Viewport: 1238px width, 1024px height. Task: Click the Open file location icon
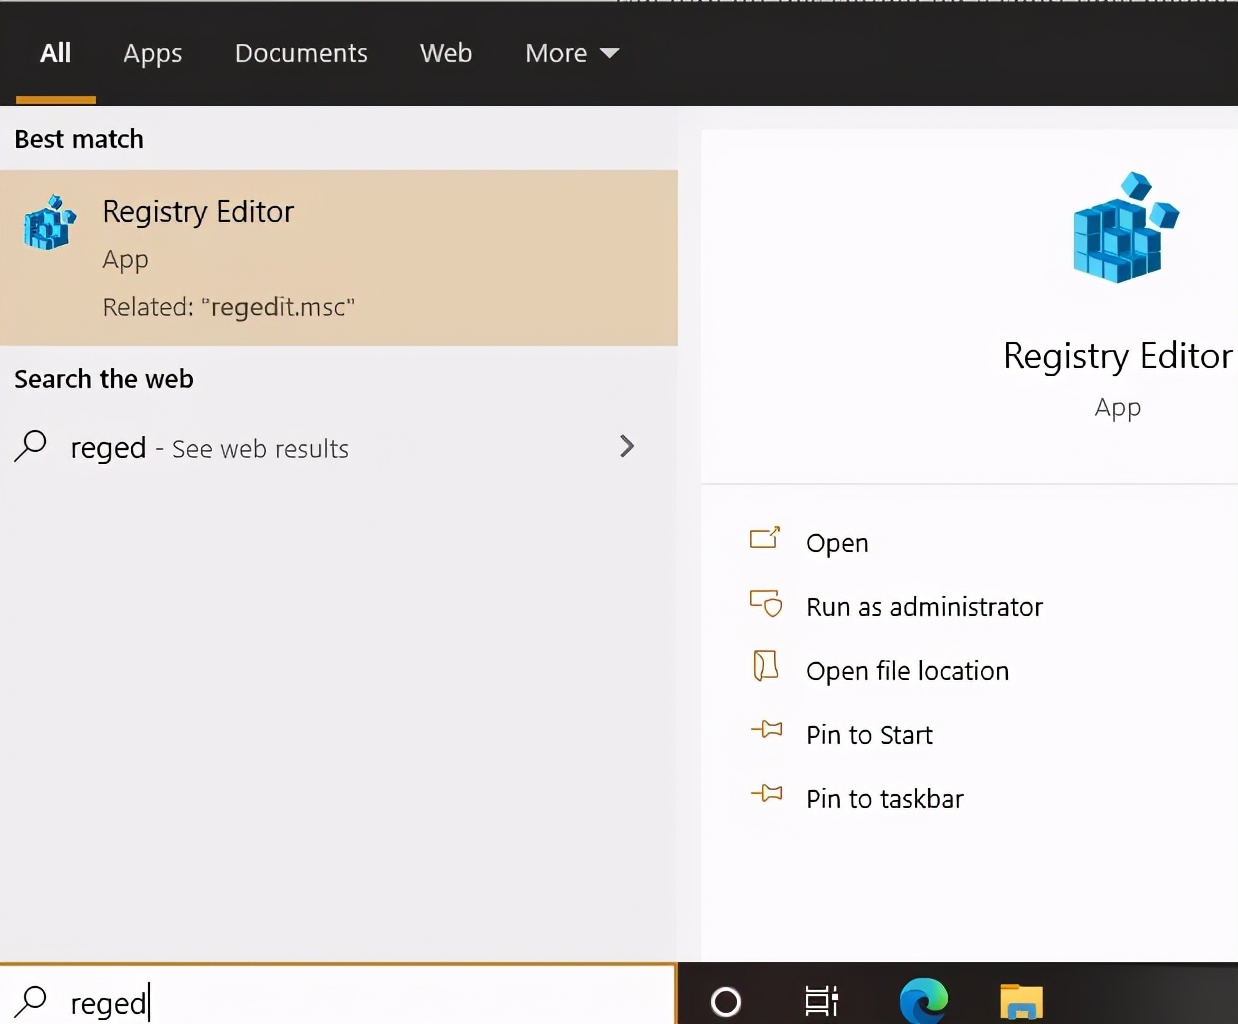(765, 668)
